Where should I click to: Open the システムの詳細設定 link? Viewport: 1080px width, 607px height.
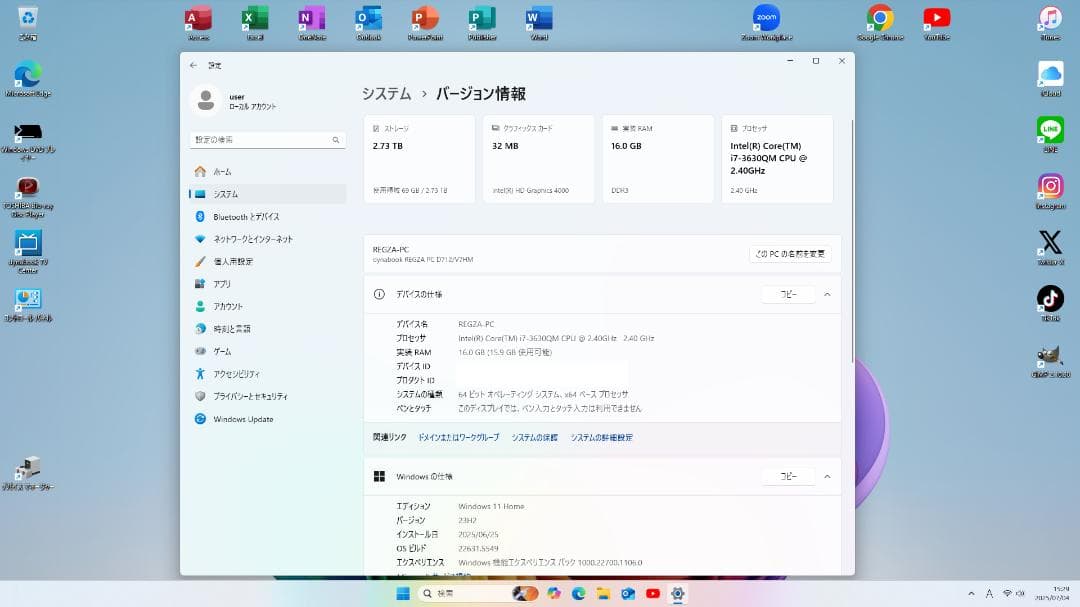(x=600, y=437)
